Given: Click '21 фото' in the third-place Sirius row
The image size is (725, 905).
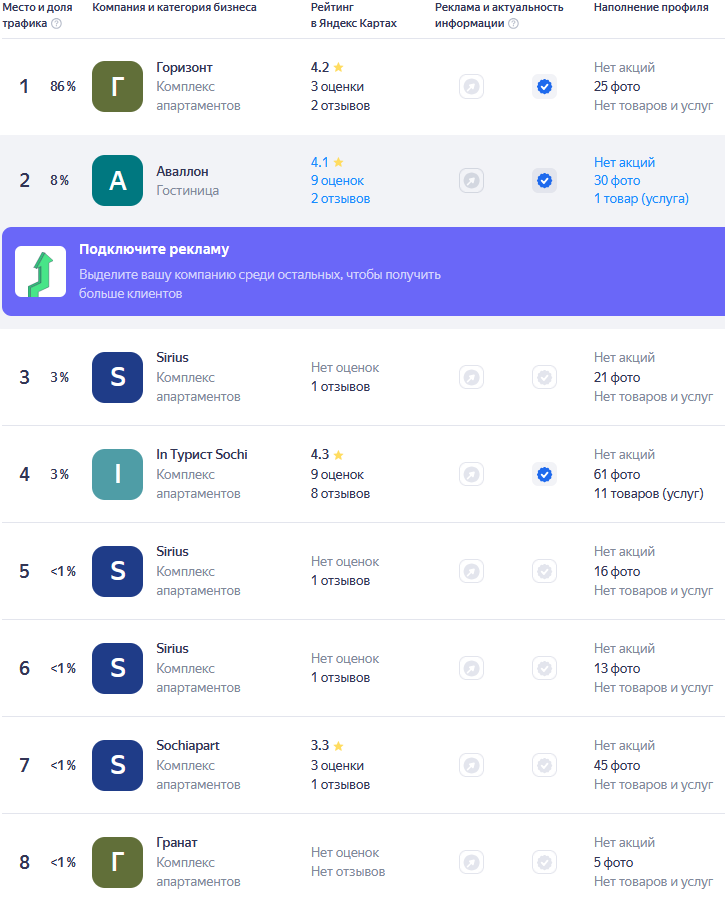Looking at the screenshot, I should (x=617, y=377).
